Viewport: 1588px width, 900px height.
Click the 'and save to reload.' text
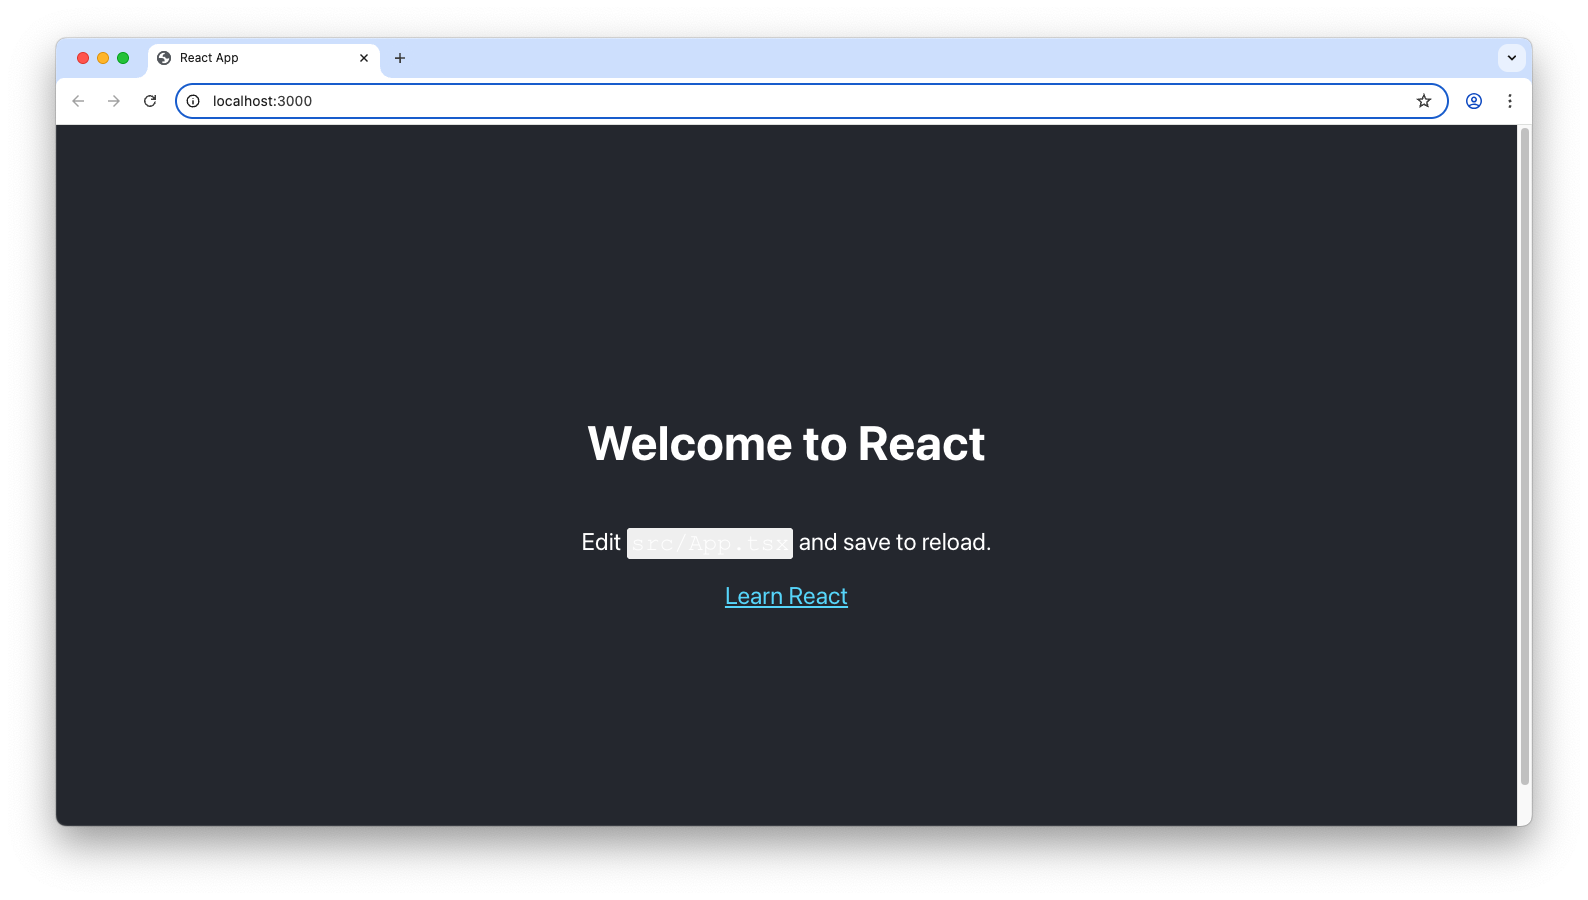[895, 542]
